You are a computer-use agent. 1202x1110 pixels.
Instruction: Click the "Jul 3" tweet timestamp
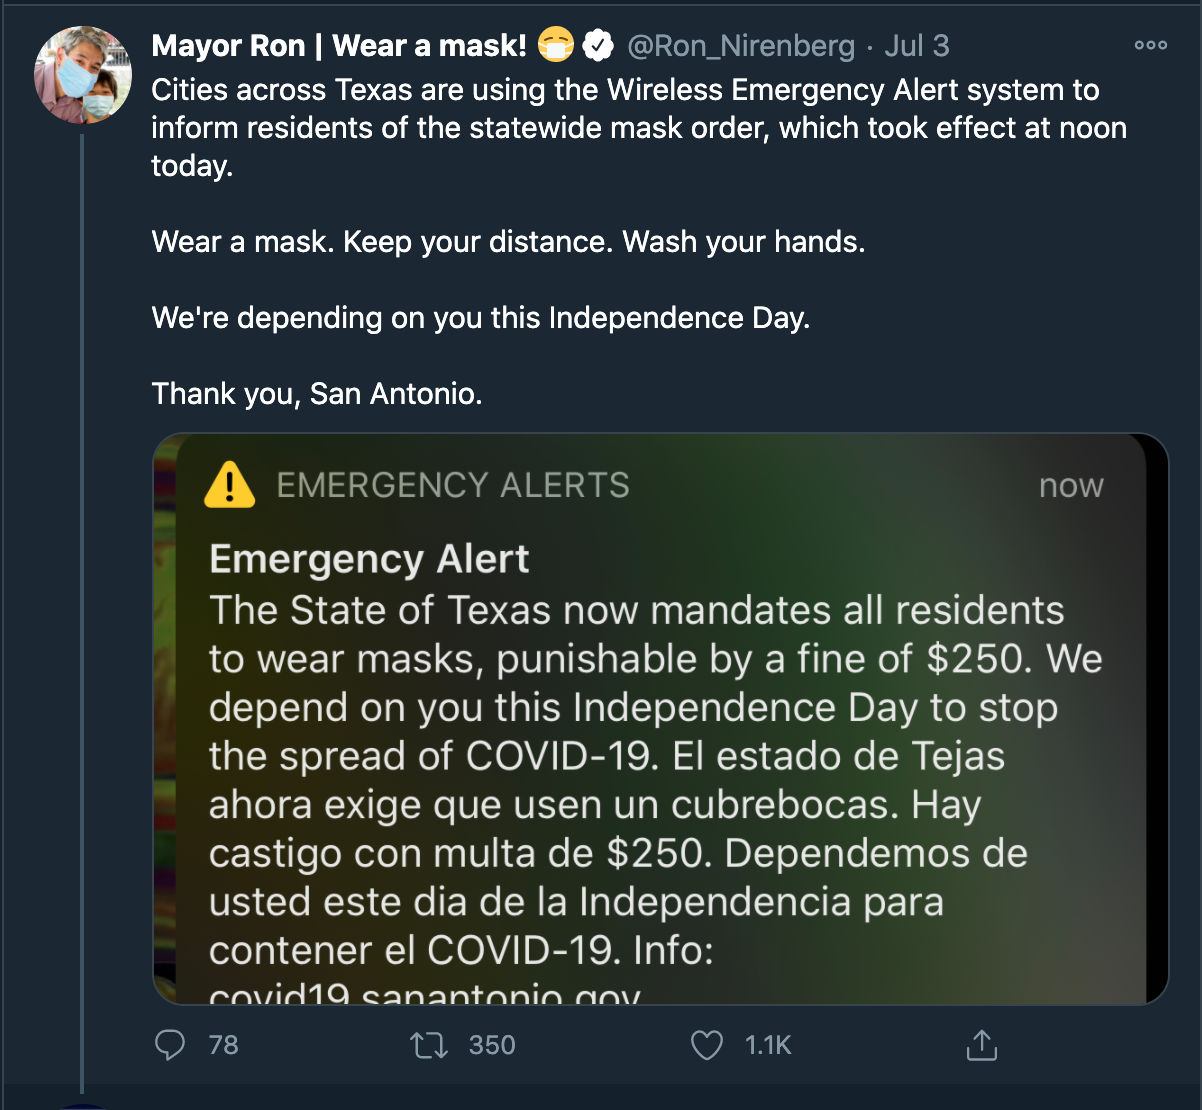[917, 46]
